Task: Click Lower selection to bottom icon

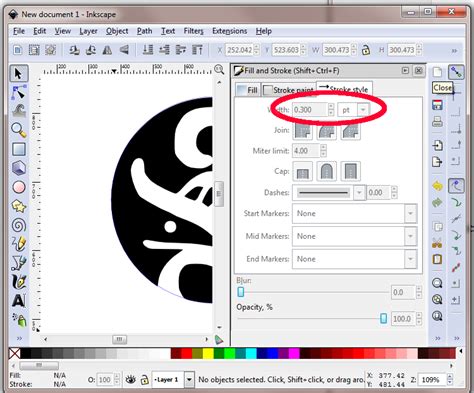Action: point(148,50)
